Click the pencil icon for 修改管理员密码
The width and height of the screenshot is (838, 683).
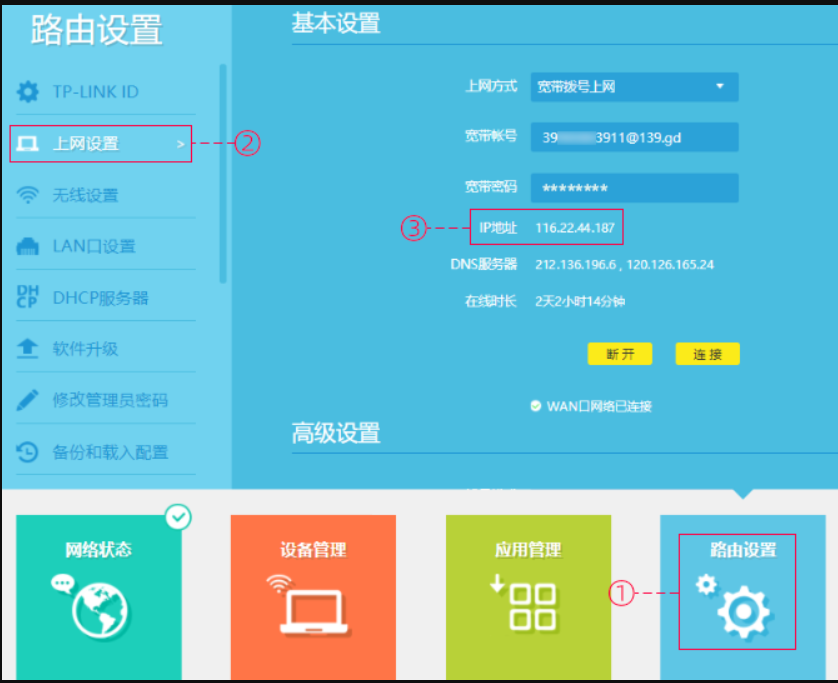tap(27, 400)
